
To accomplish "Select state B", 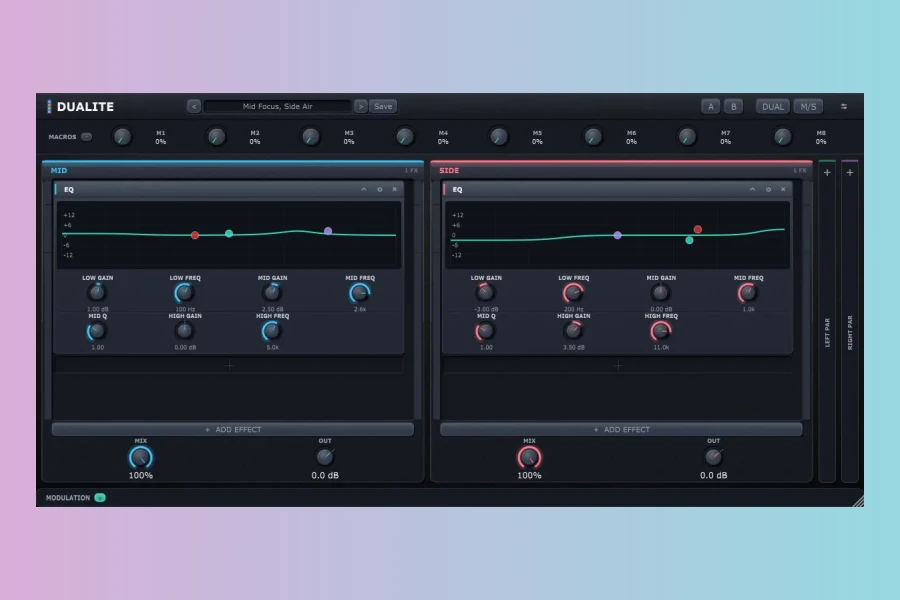I will [734, 106].
